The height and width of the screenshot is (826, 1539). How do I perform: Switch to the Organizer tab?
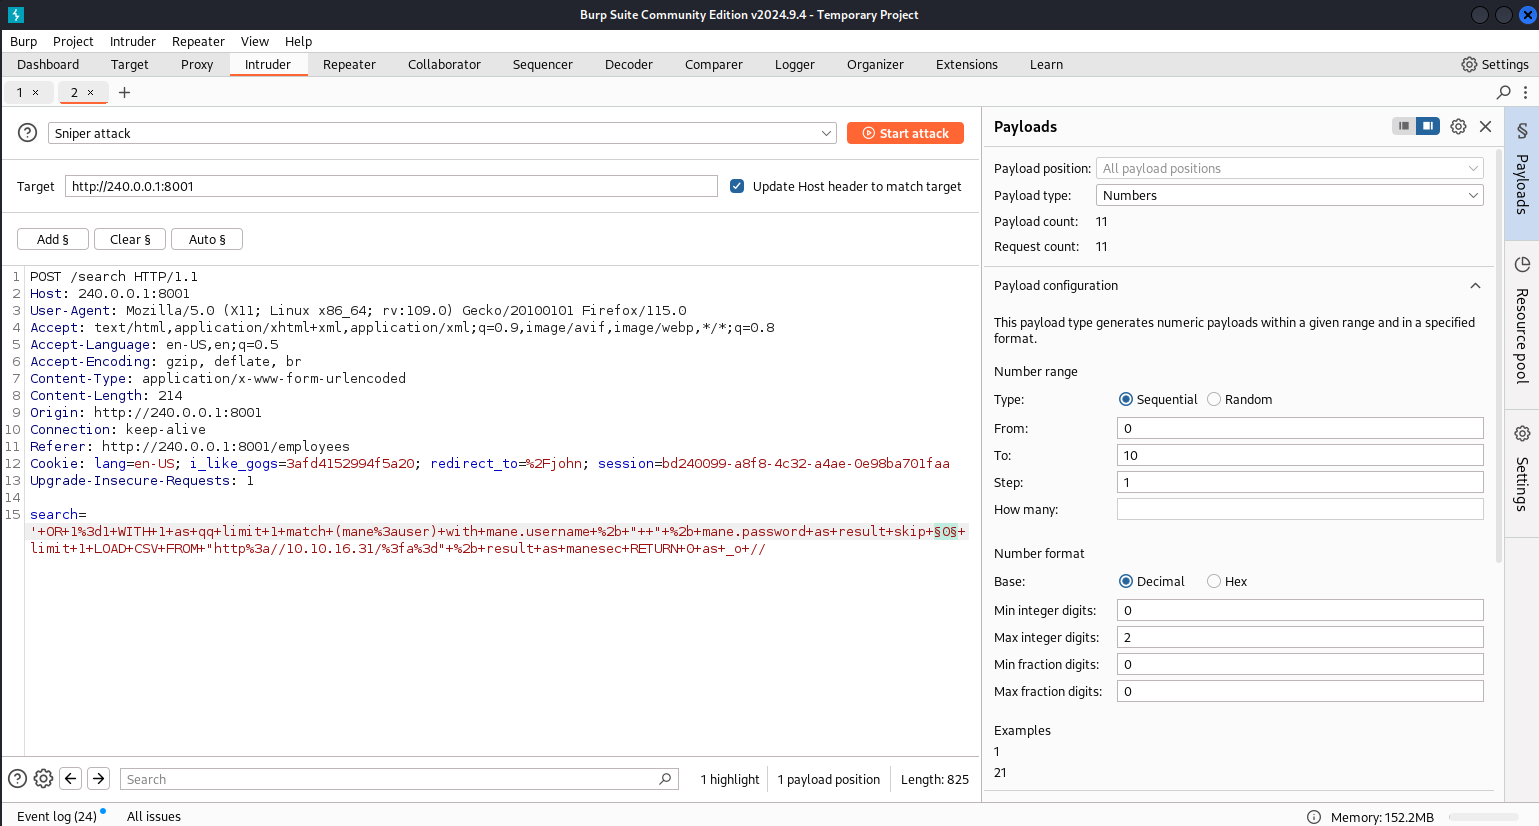(875, 64)
